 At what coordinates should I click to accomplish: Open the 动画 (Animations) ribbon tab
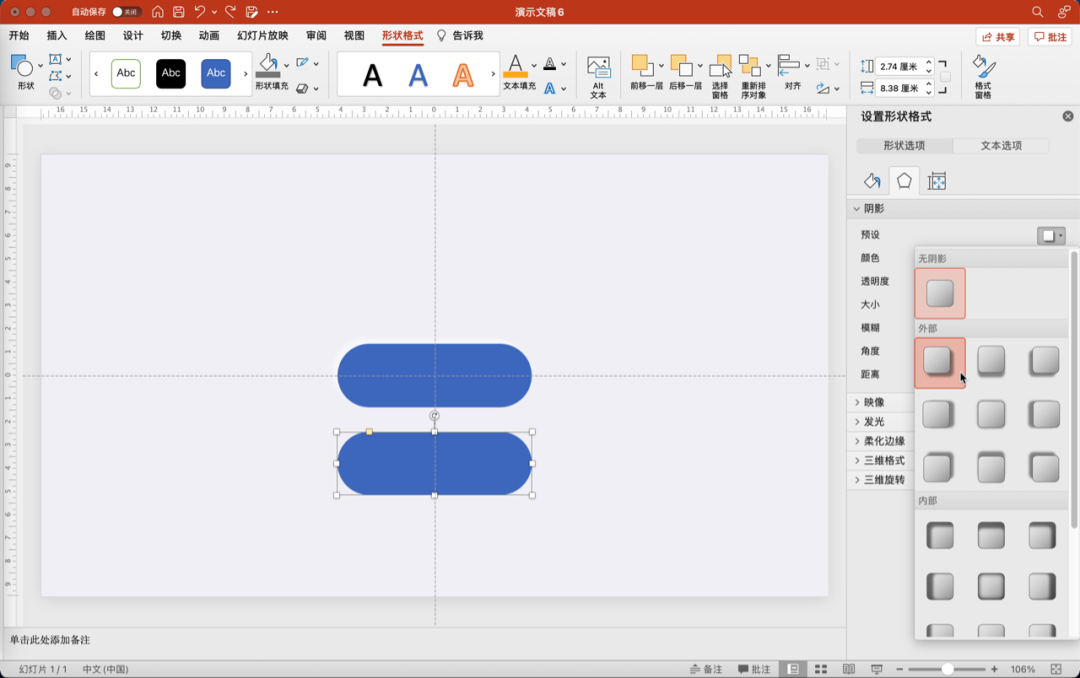(x=209, y=36)
